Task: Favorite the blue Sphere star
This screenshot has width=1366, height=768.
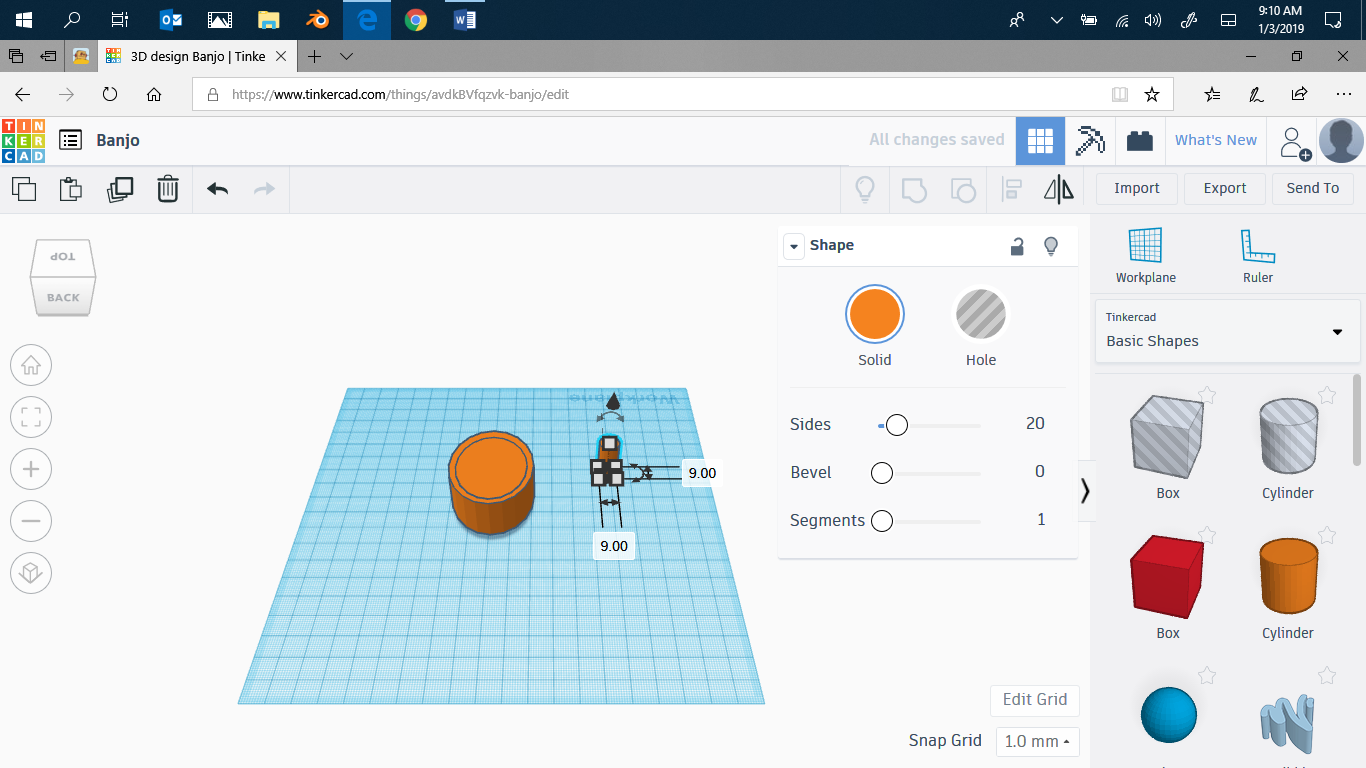Action: coord(1207,675)
